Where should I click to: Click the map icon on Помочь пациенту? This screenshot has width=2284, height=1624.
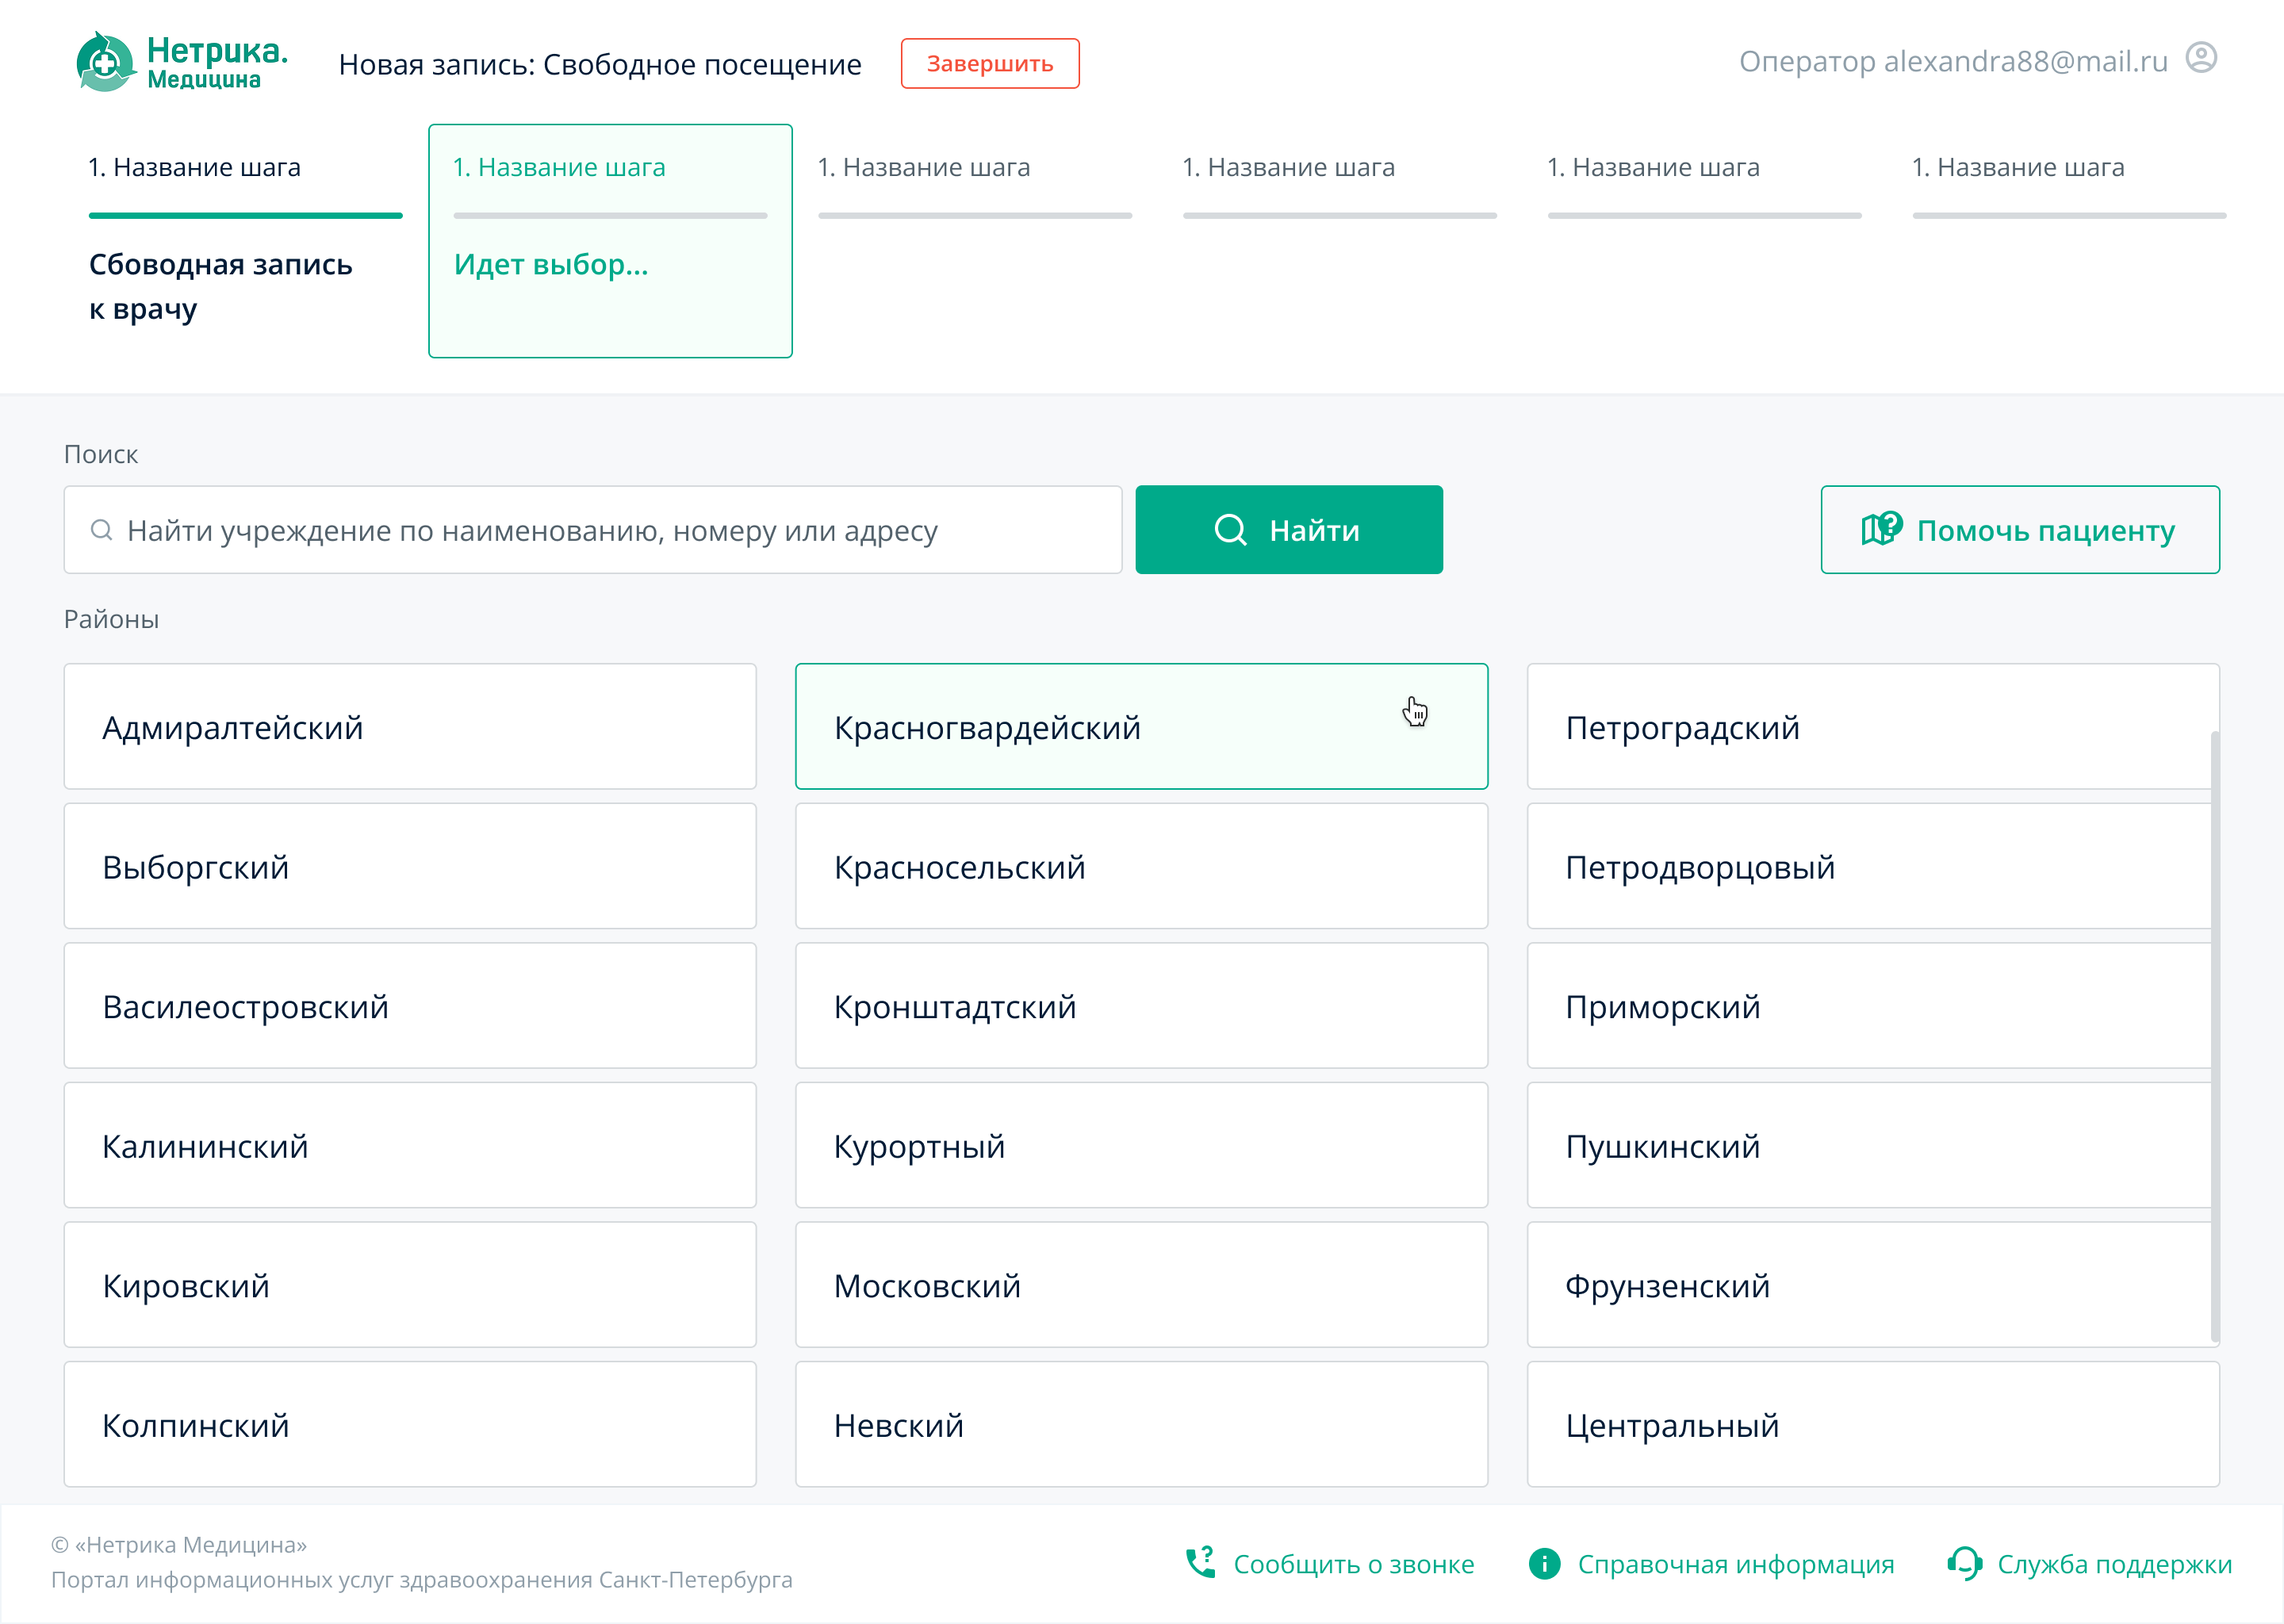point(1881,529)
